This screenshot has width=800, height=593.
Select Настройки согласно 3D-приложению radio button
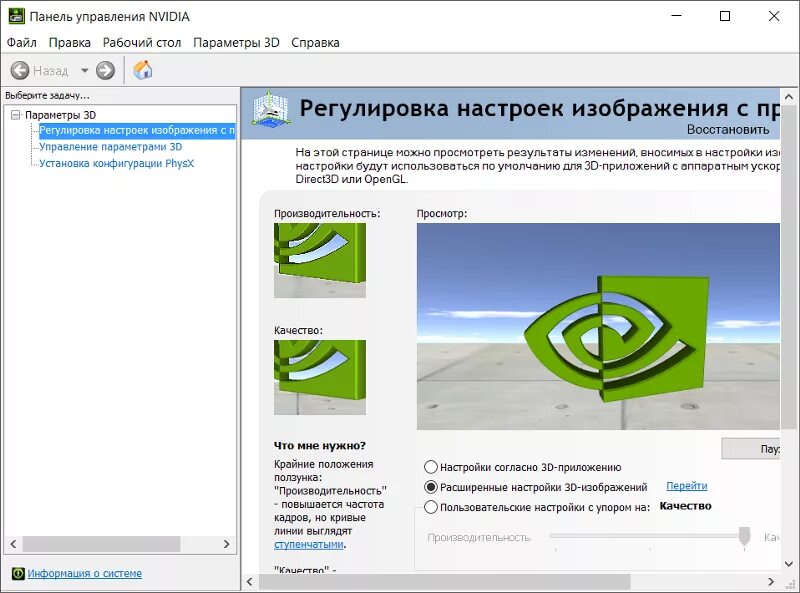click(431, 467)
